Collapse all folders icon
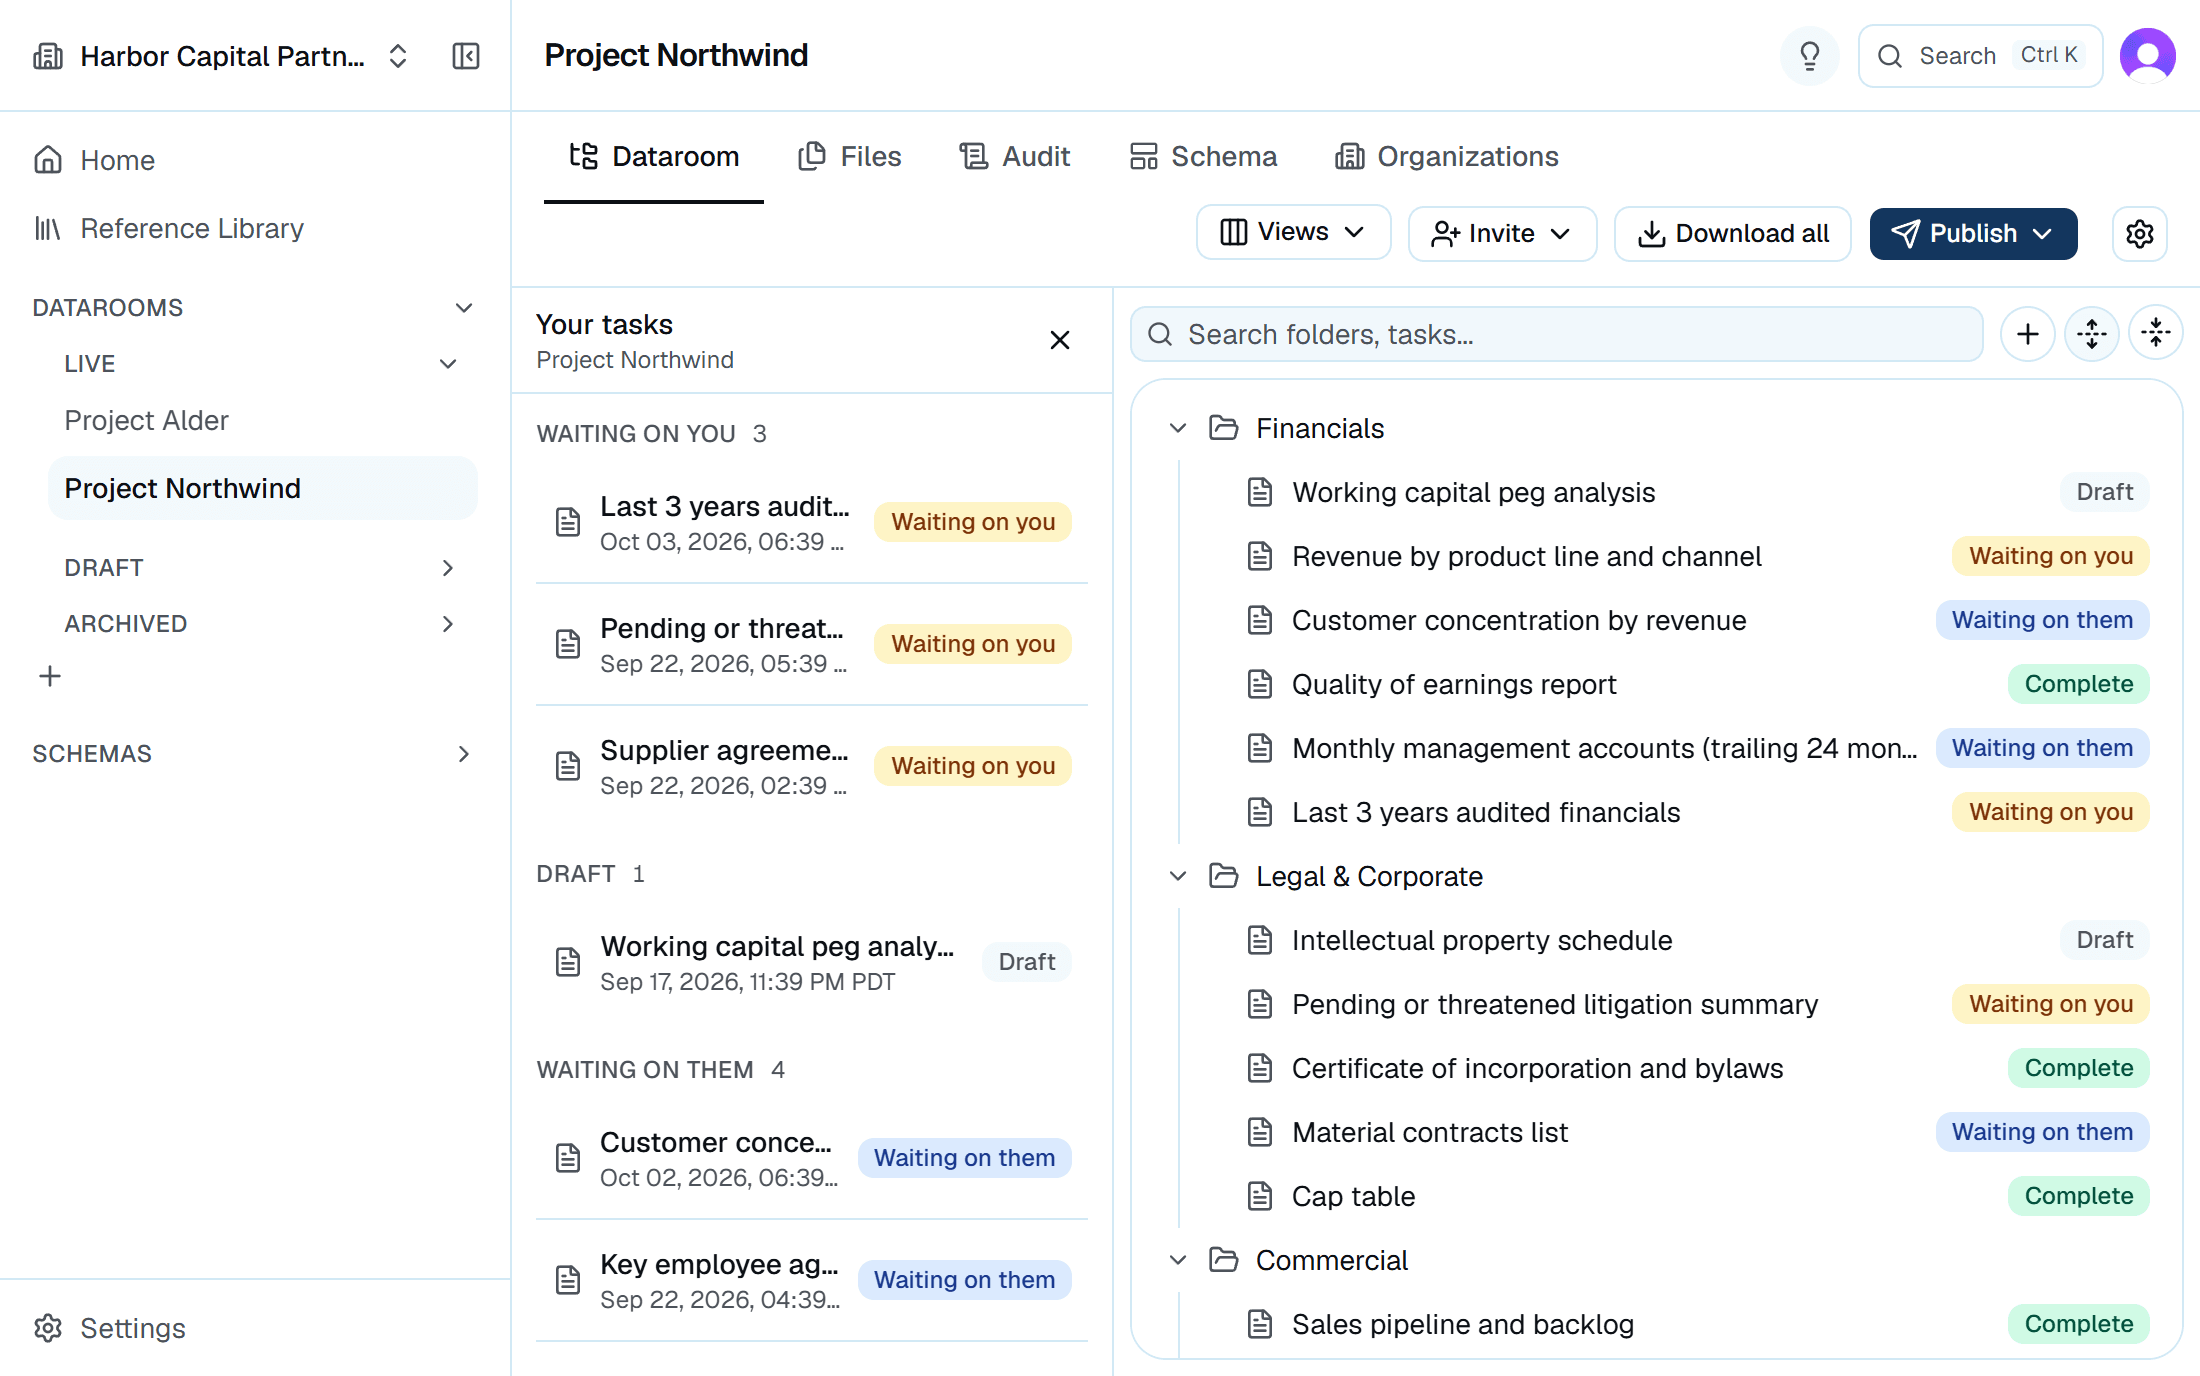This screenshot has height=1376, width=2200. (2155, 334)
